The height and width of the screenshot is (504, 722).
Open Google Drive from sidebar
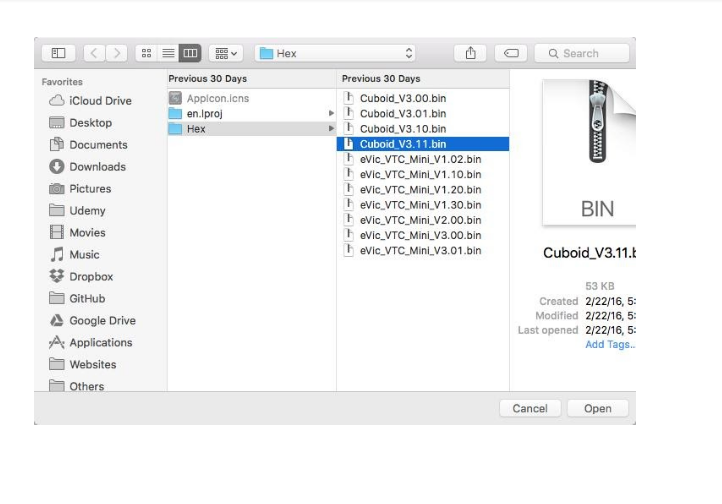(x=93, y=320)
